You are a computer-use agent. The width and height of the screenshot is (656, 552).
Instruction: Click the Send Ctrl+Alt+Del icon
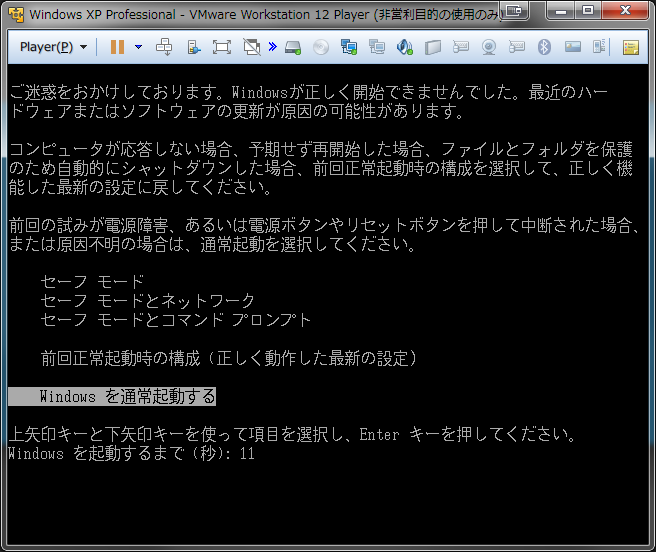(x=165, y=47)
